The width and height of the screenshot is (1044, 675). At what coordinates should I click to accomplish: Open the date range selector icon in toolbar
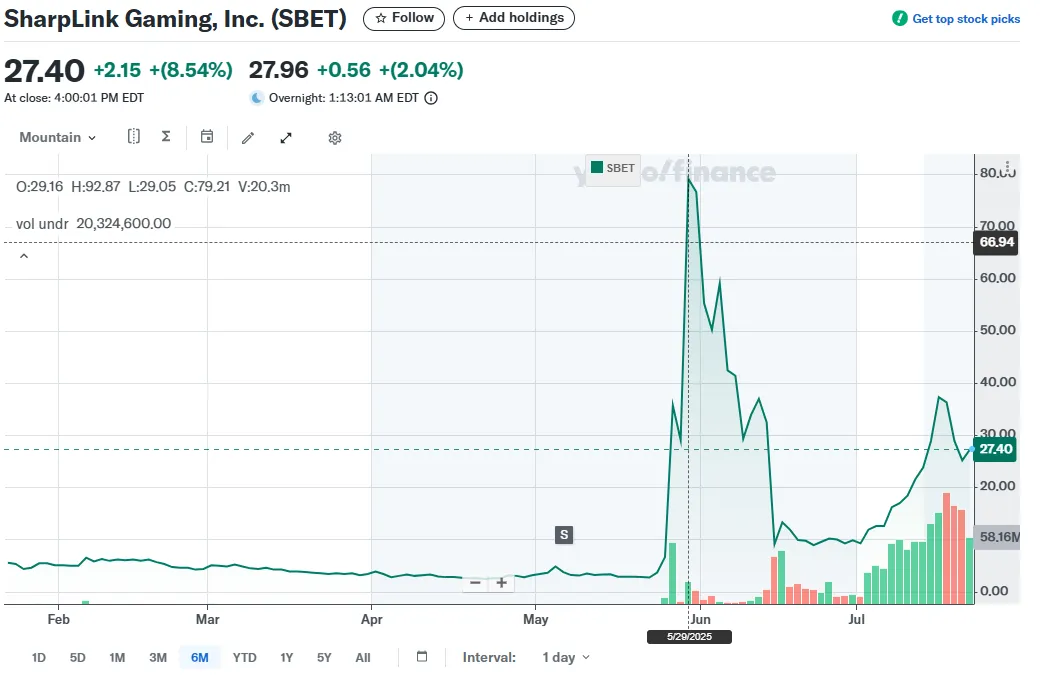point(134,137)
